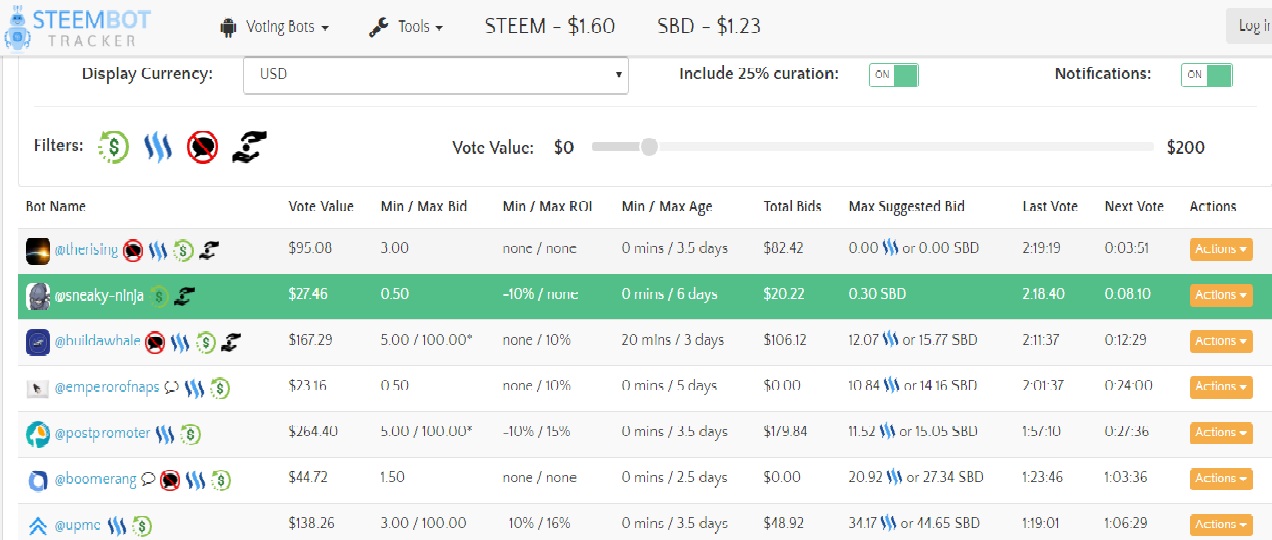Viewport: 1272px width, 540px height.
Task: Click the Max Suggested Bid column header
Action: tap(907, 206)
